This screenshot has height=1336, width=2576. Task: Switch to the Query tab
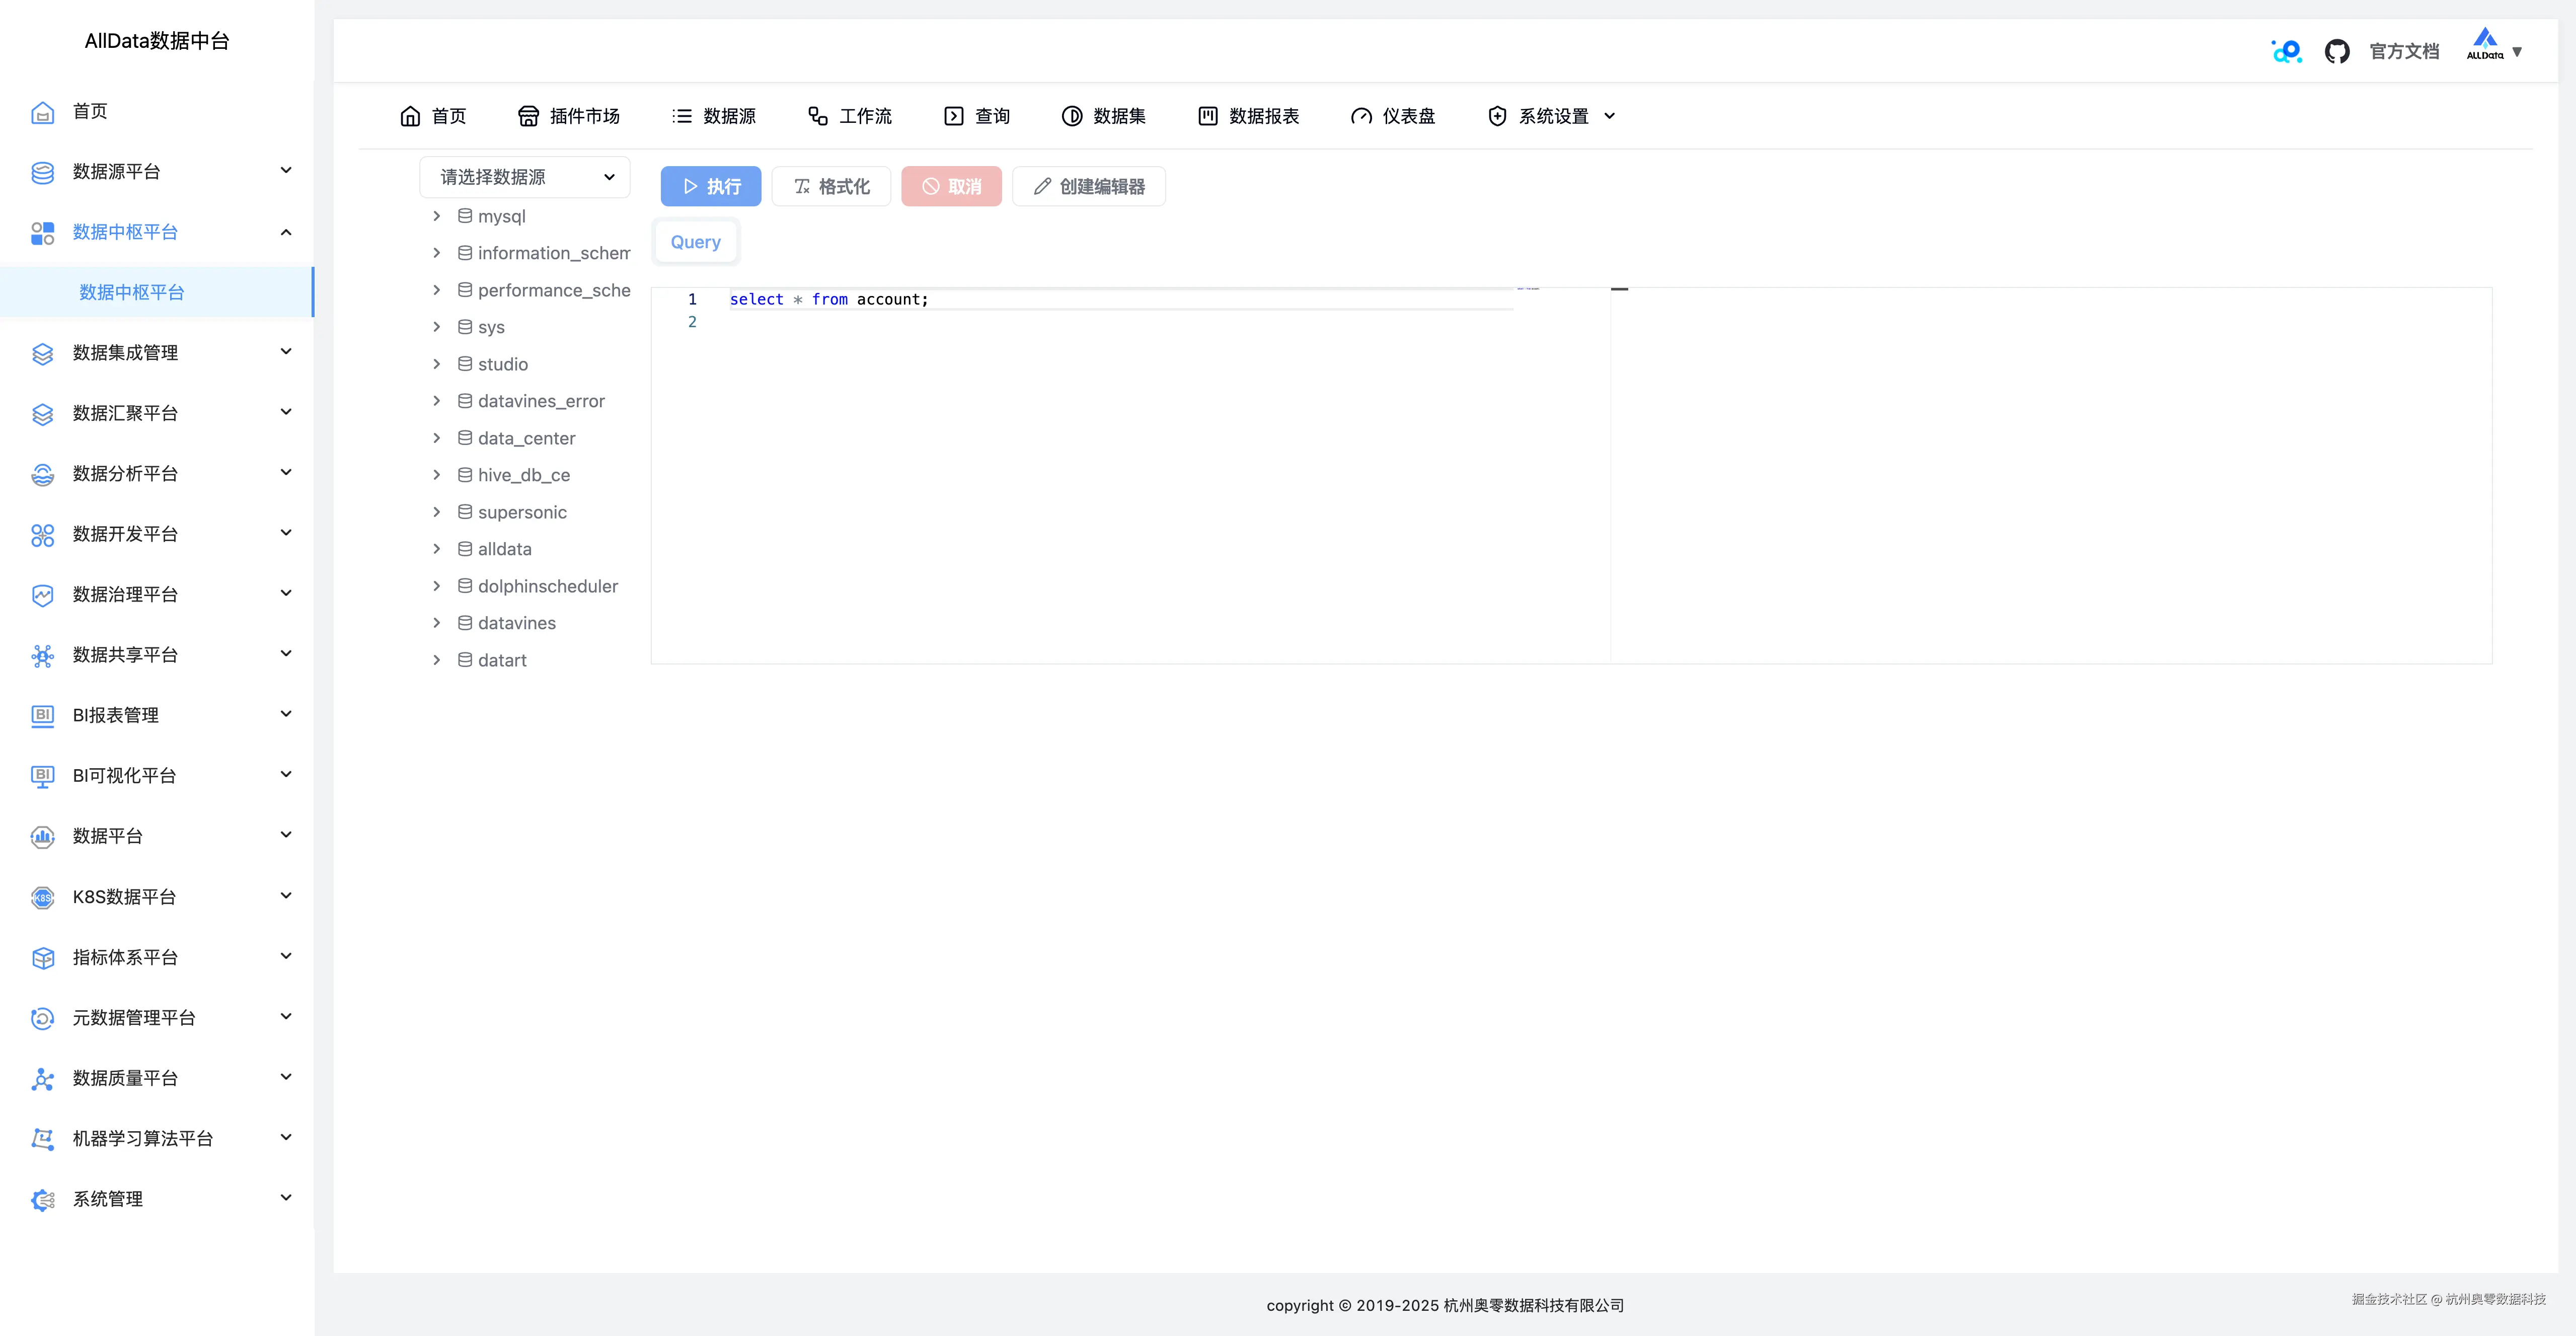click(695, 241)
